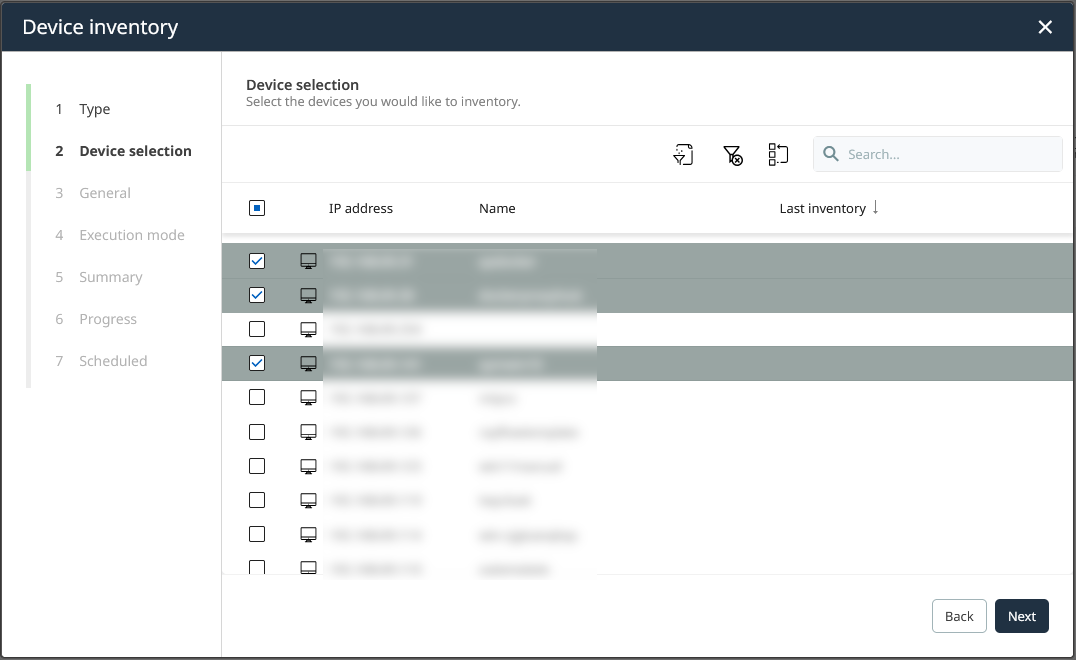The width and height of the screenshot is (1076, 660).
Task: Sort by the Name column header
Action: (x=497, y=209)
